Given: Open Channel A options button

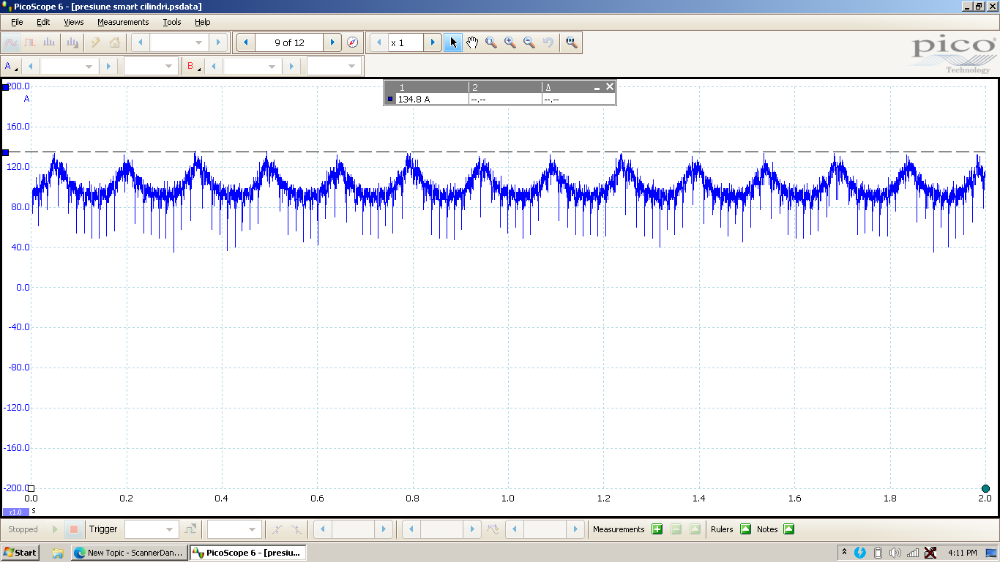Looking at the screenshot, I should tap(11, 66).
